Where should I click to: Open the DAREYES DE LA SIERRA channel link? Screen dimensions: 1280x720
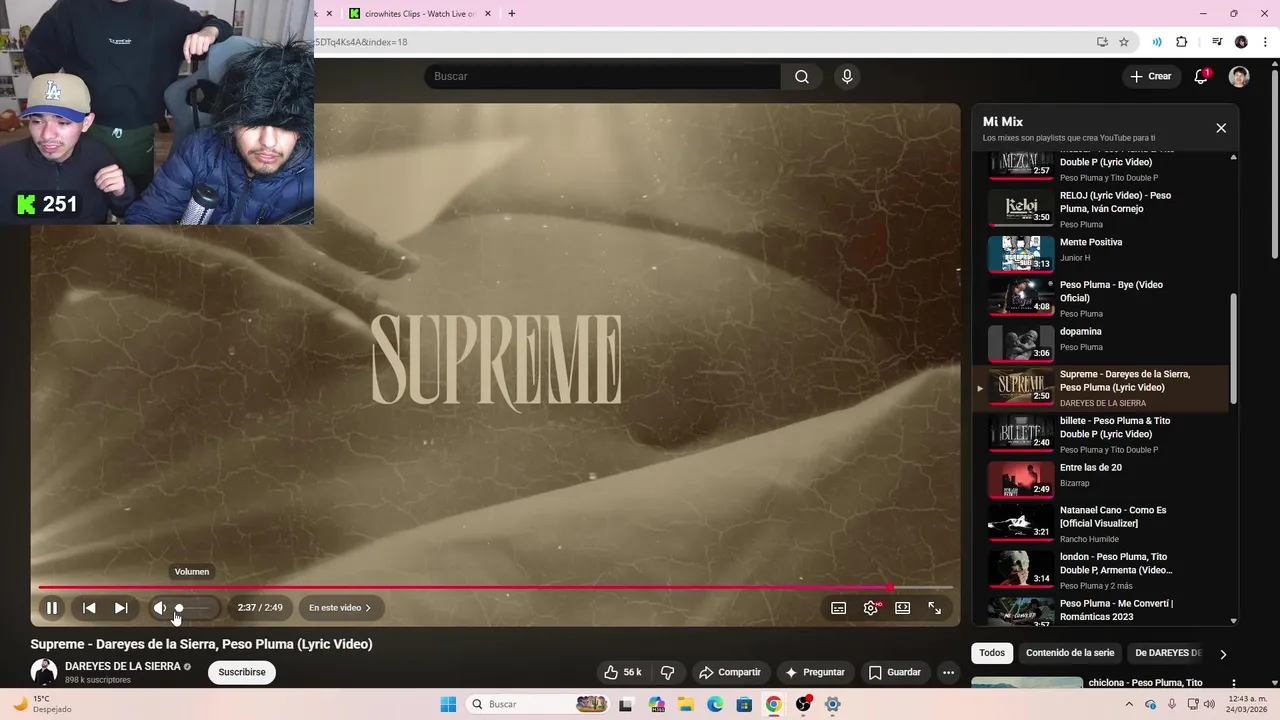point(123,666)
